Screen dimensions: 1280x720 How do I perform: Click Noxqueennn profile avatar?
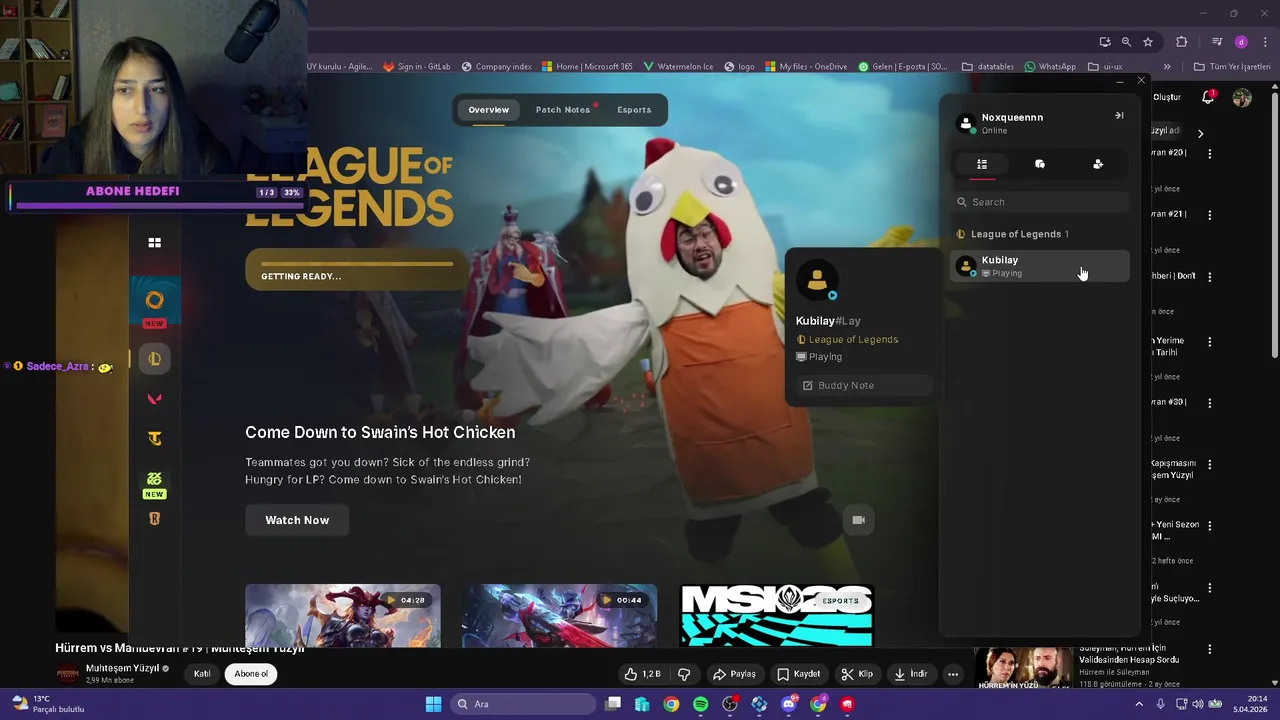coord(966,123)
